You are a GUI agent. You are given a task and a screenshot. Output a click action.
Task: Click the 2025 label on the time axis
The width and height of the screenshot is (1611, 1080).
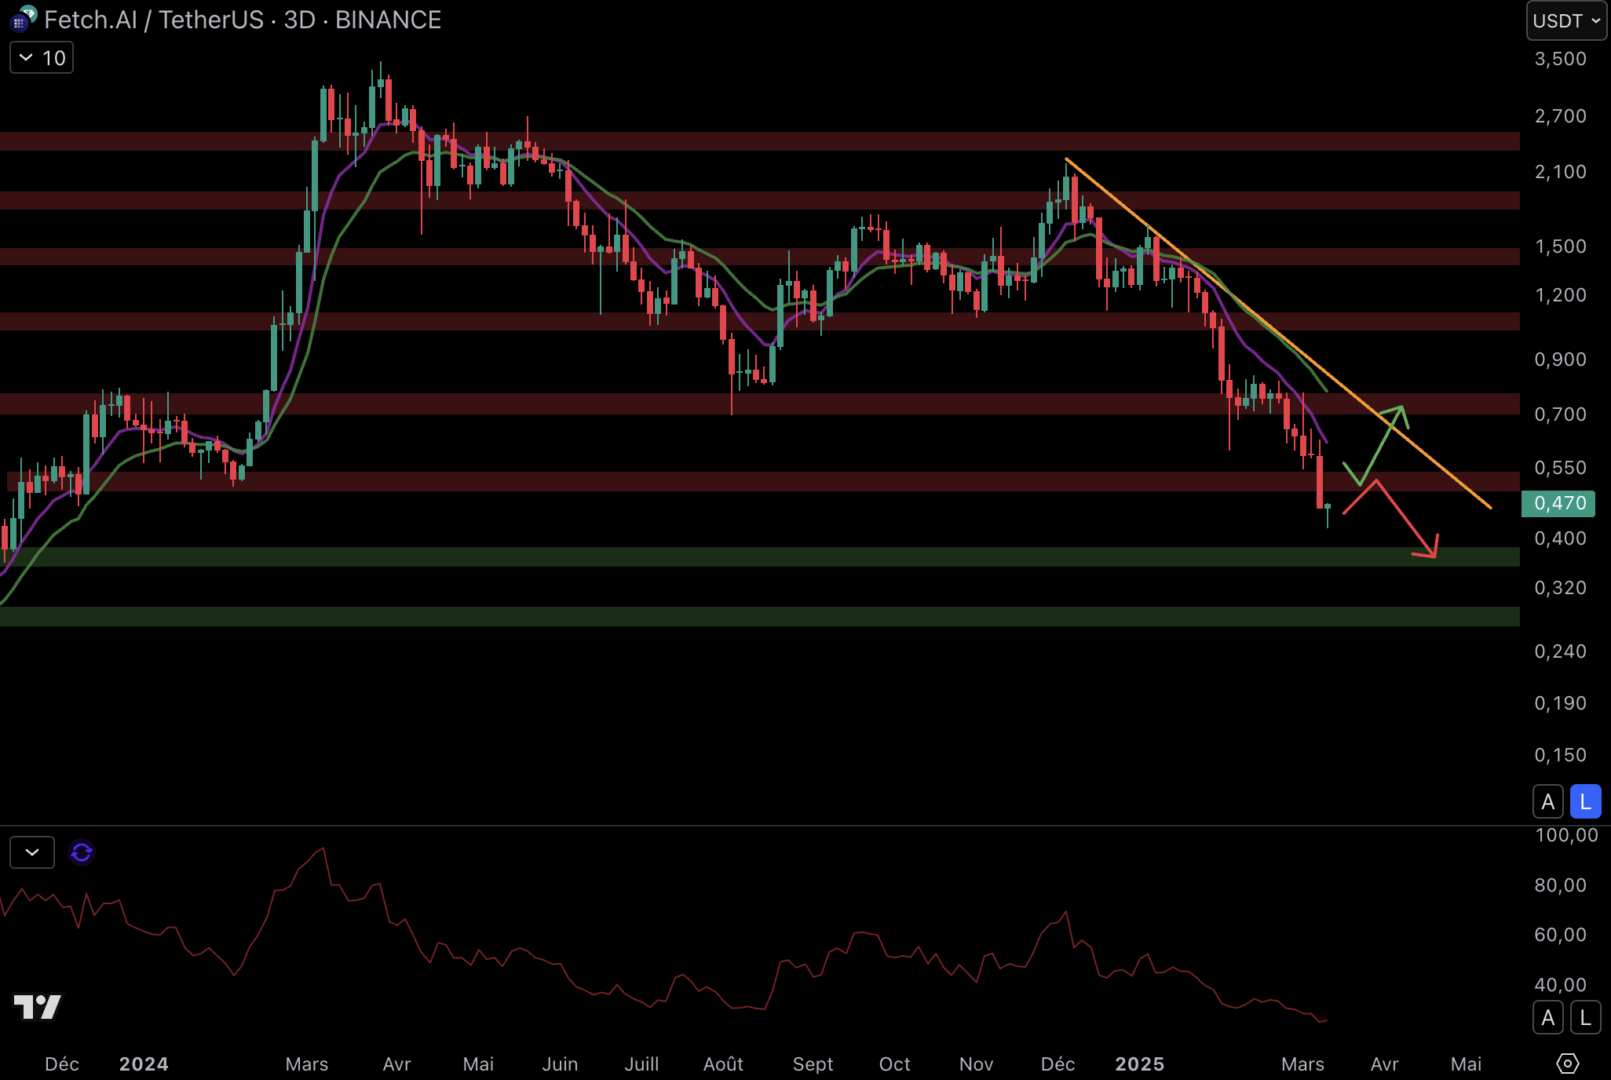(1140, 1064)
